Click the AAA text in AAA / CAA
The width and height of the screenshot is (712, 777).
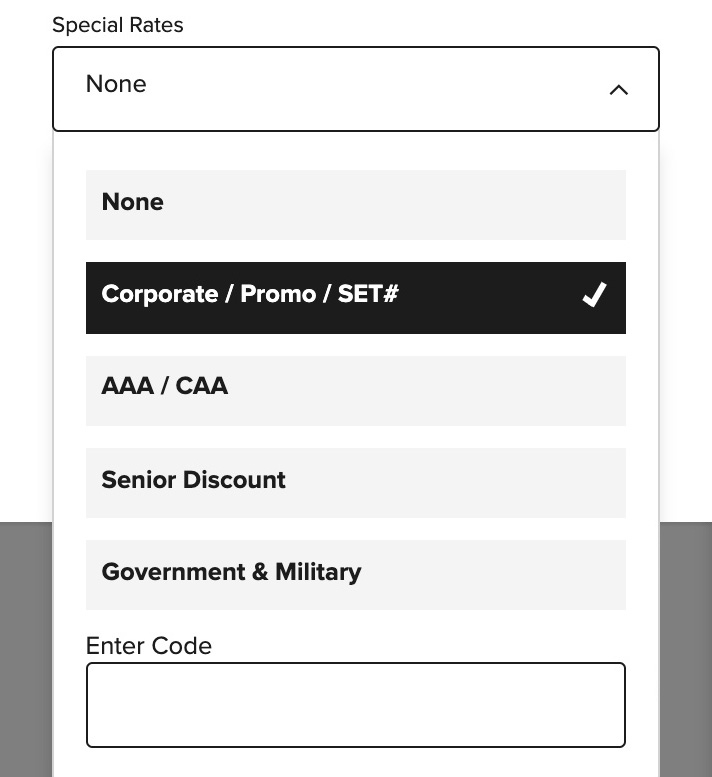pos(127,386)
